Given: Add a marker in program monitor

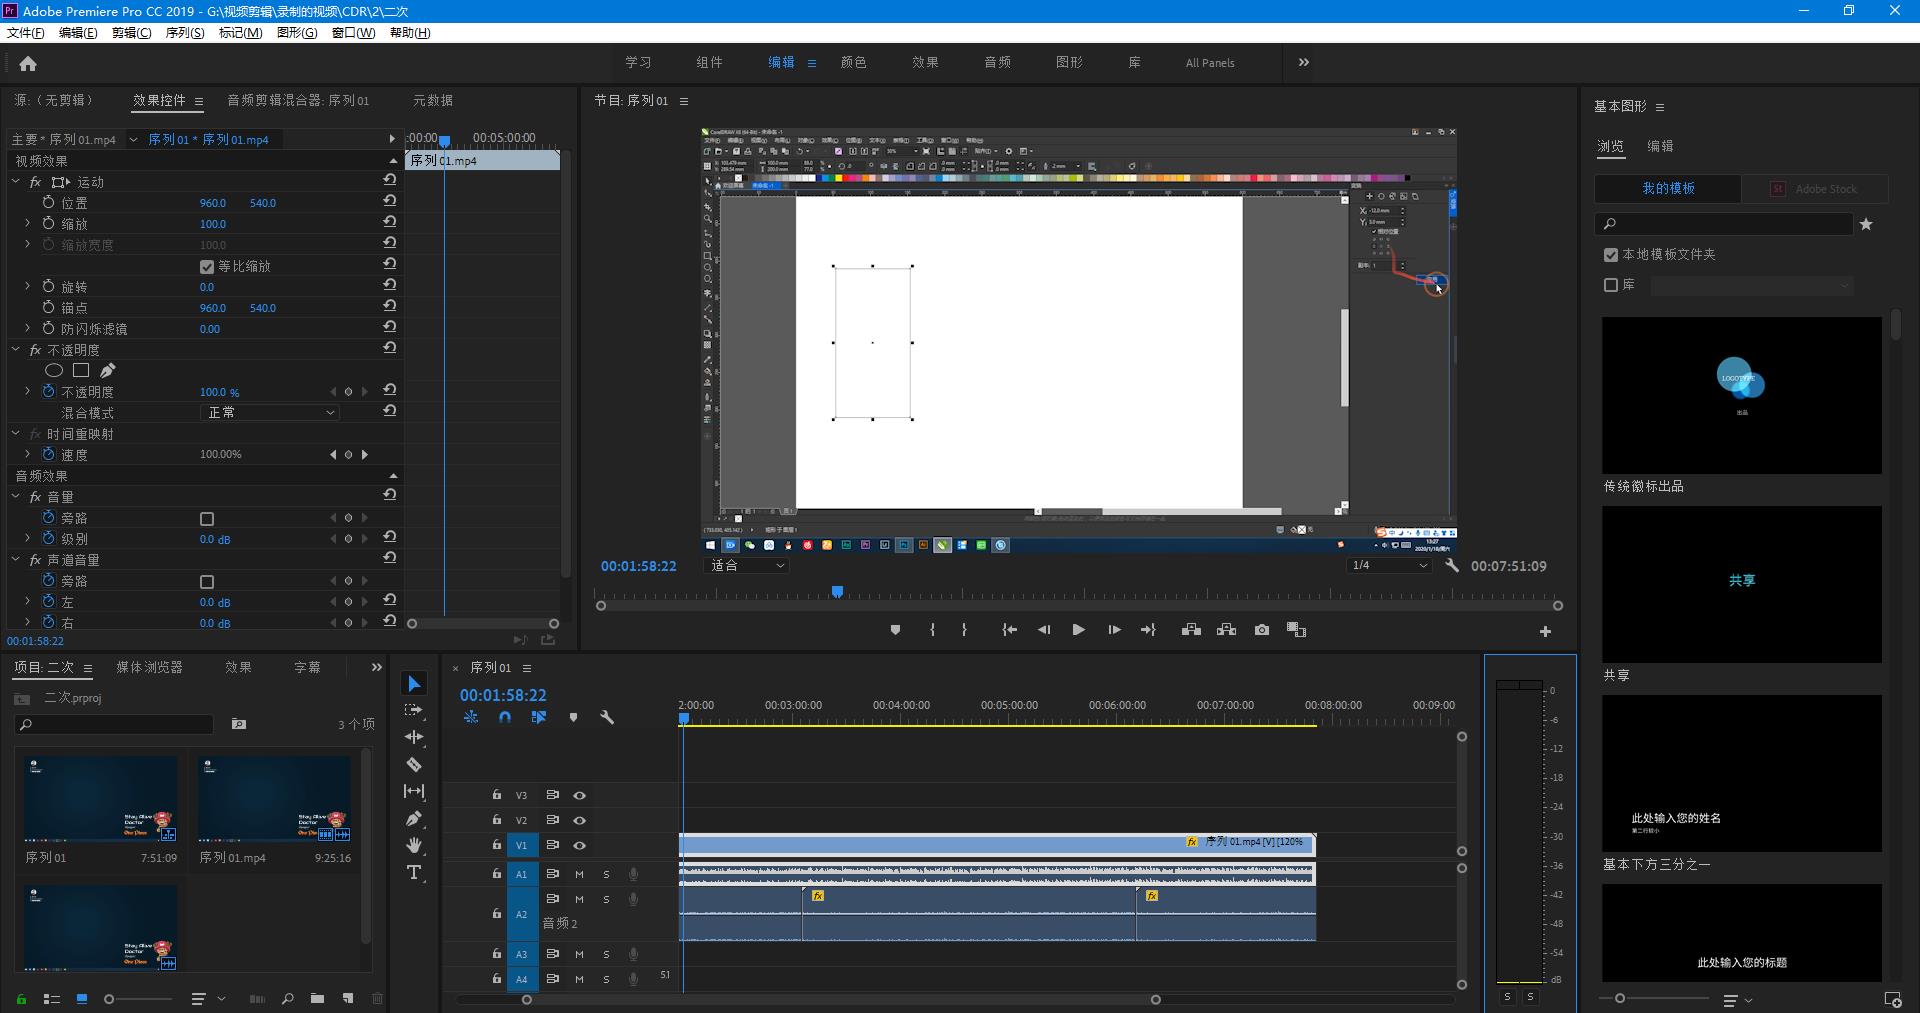Looking at the screenshot, I should coord(895,630).
